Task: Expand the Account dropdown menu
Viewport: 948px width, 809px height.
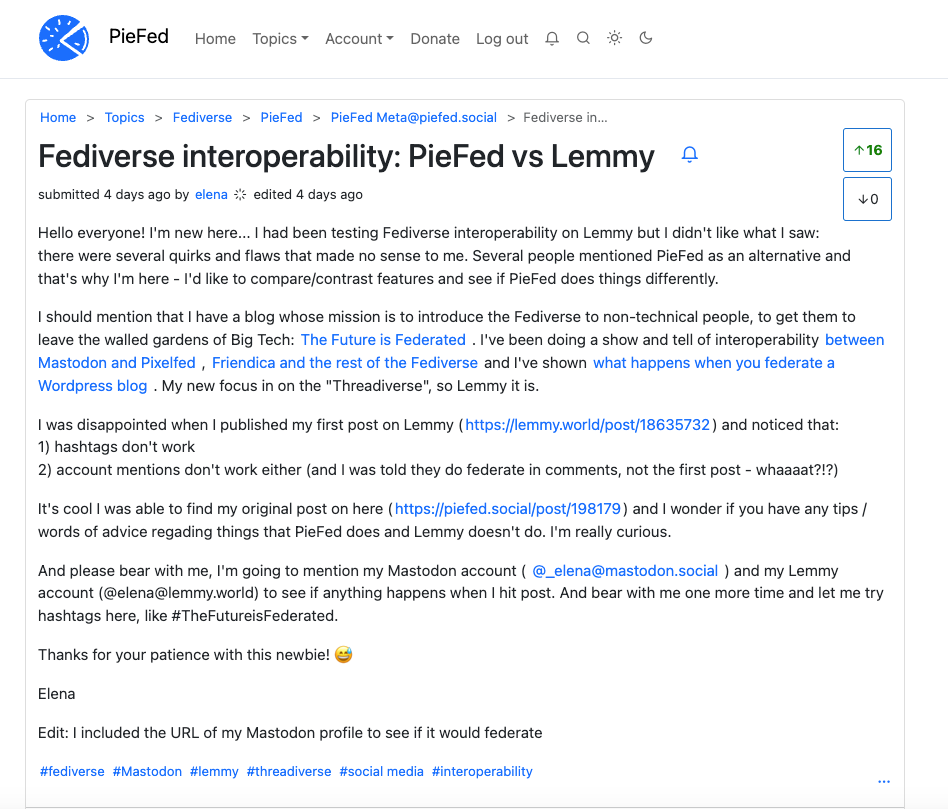Action: point(359,39)
